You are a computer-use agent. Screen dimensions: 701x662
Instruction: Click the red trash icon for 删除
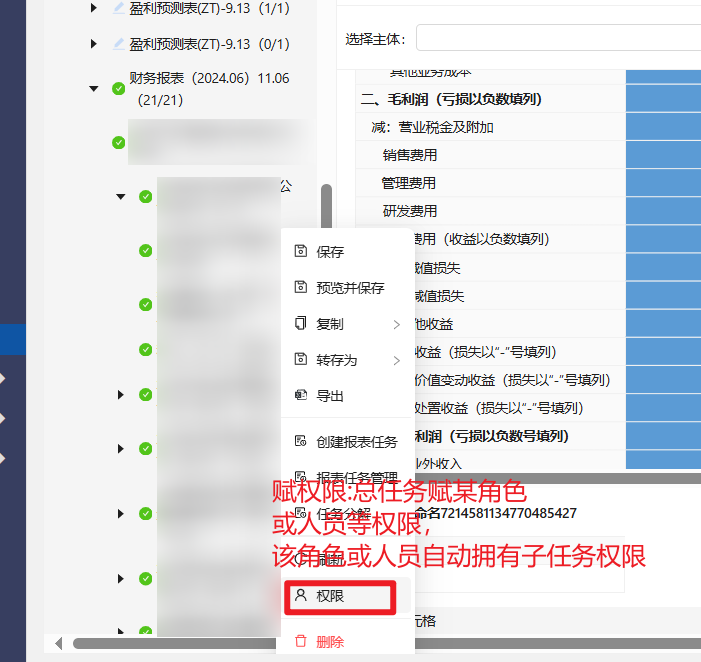coord(301,641)
